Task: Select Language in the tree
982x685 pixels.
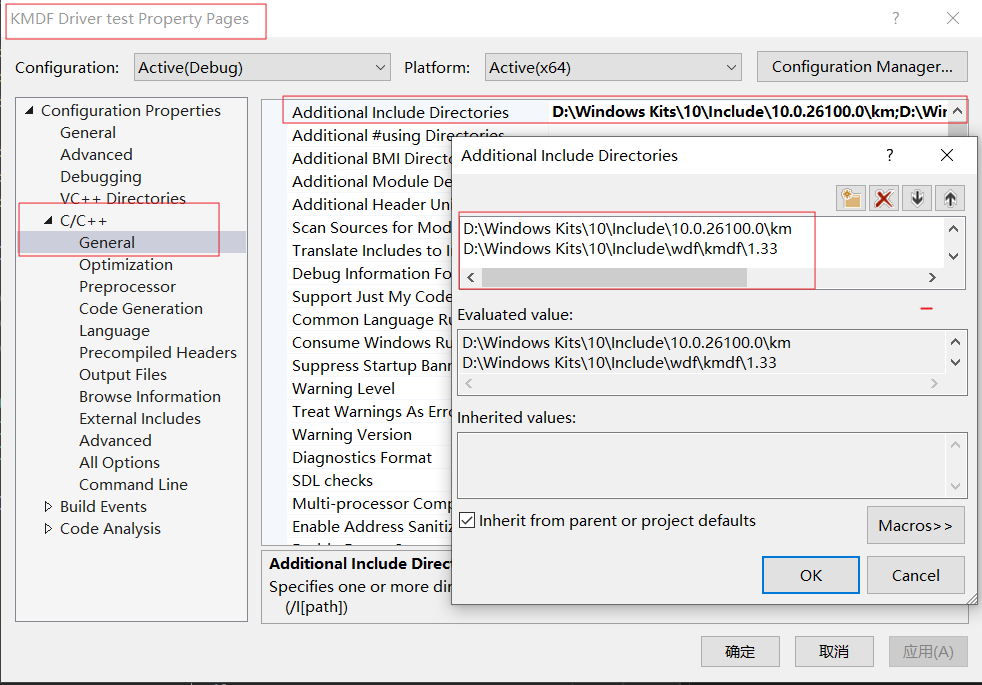Action: coord(114,331)
